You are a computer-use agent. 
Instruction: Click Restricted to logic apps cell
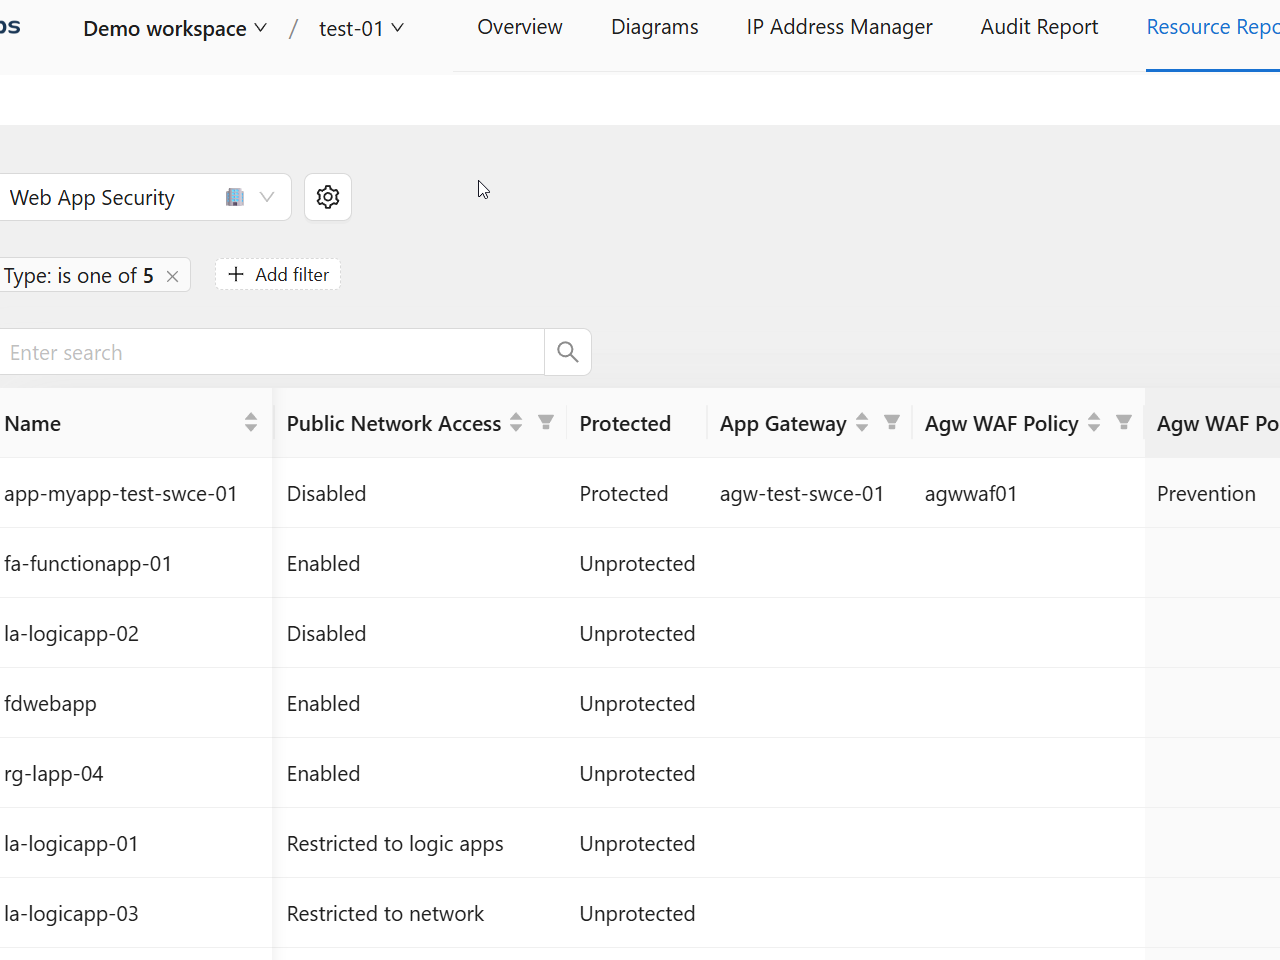(395, 843)
